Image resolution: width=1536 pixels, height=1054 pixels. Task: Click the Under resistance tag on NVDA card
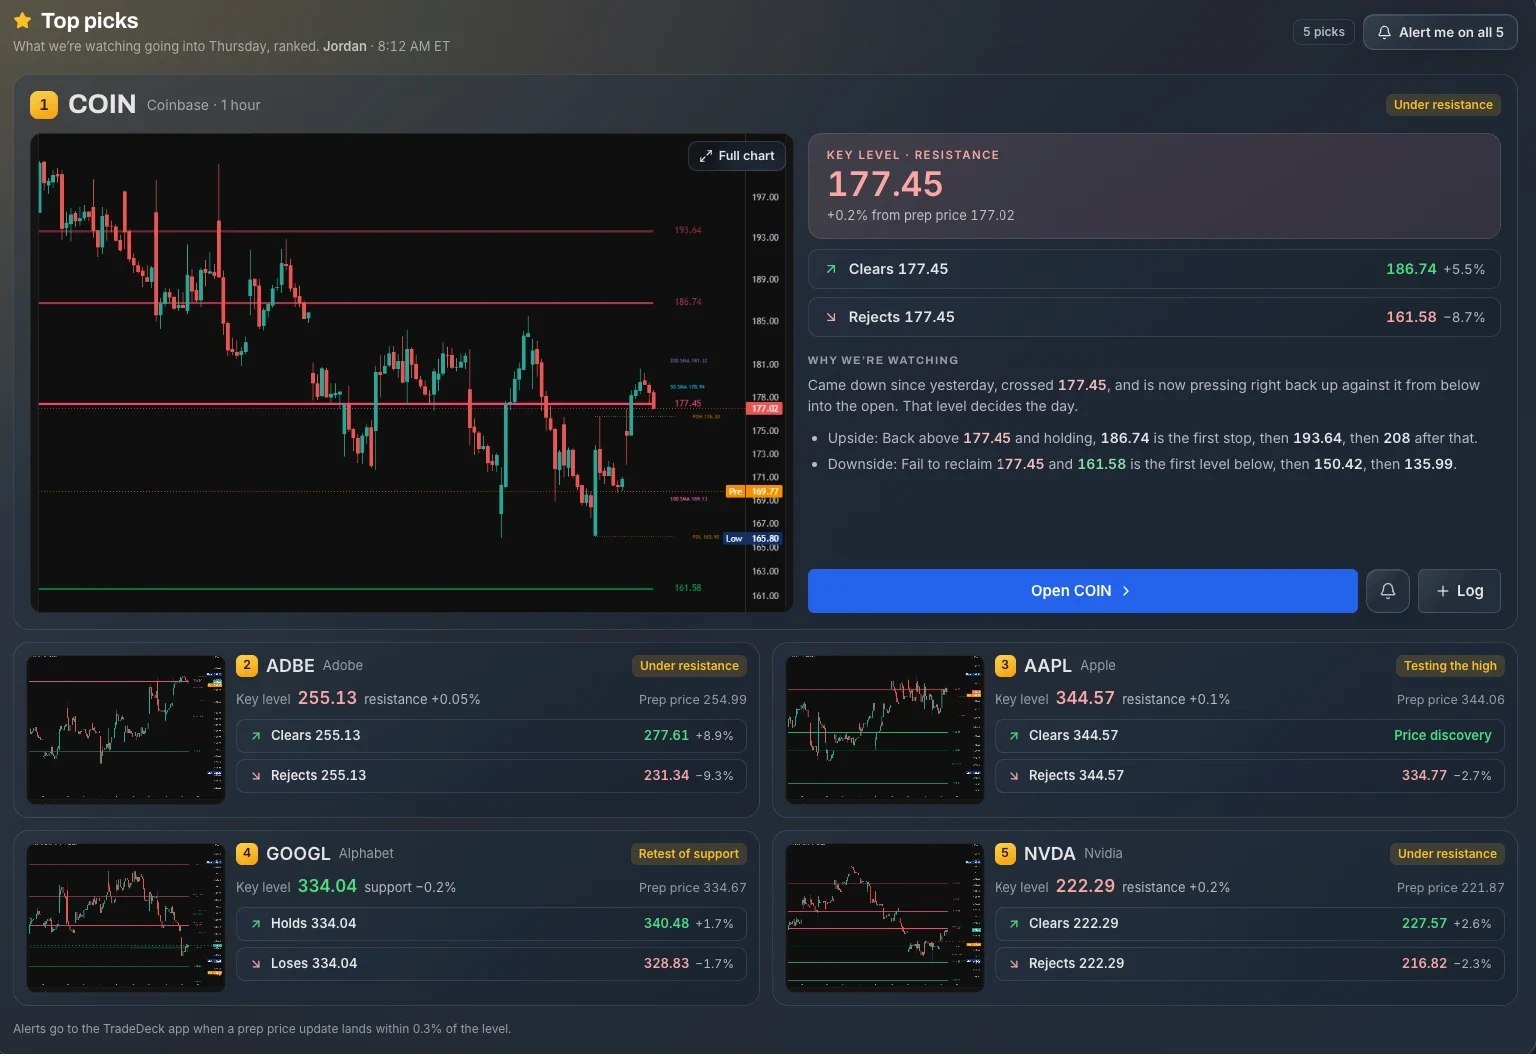coord(1447,854)
